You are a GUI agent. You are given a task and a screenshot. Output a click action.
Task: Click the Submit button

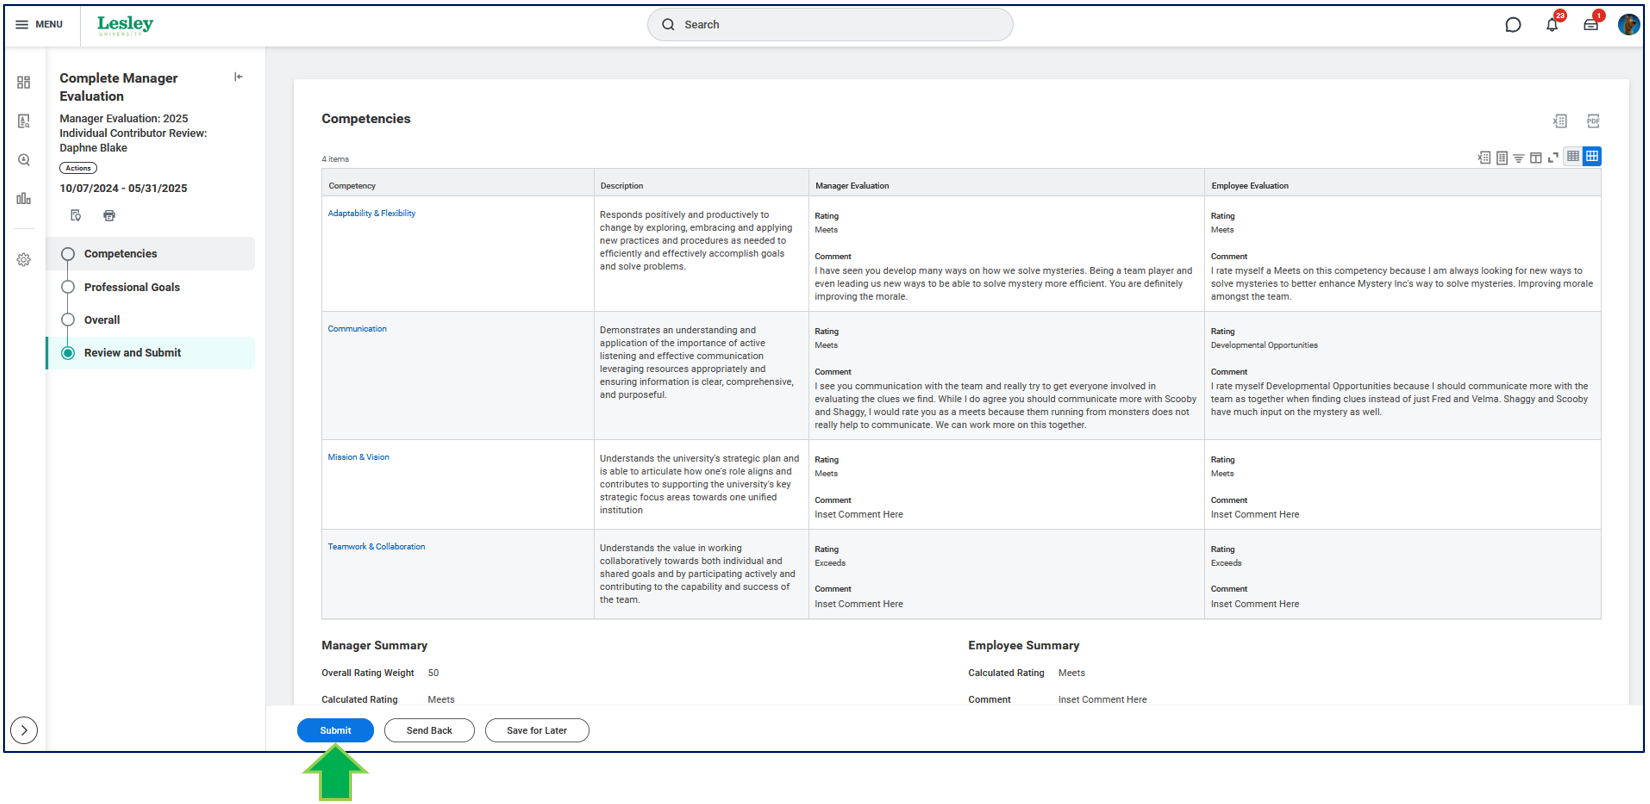[x=335, y=731]
